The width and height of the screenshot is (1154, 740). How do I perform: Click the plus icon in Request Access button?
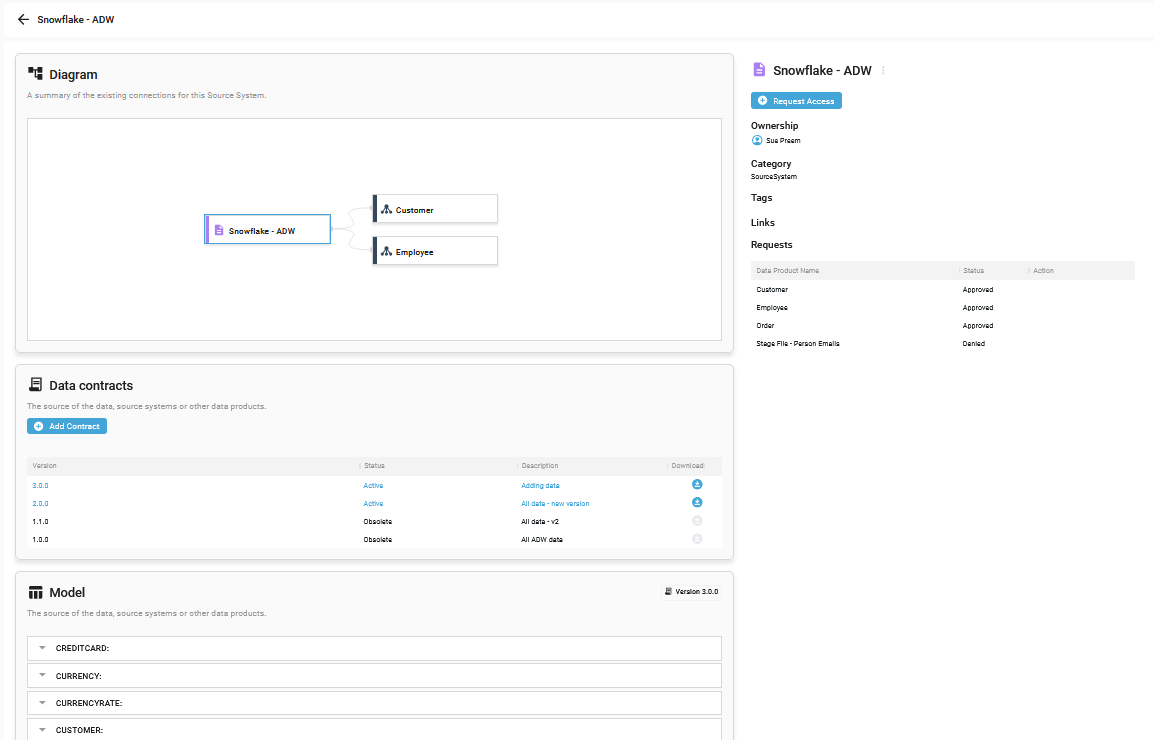(x=762, y=101)
